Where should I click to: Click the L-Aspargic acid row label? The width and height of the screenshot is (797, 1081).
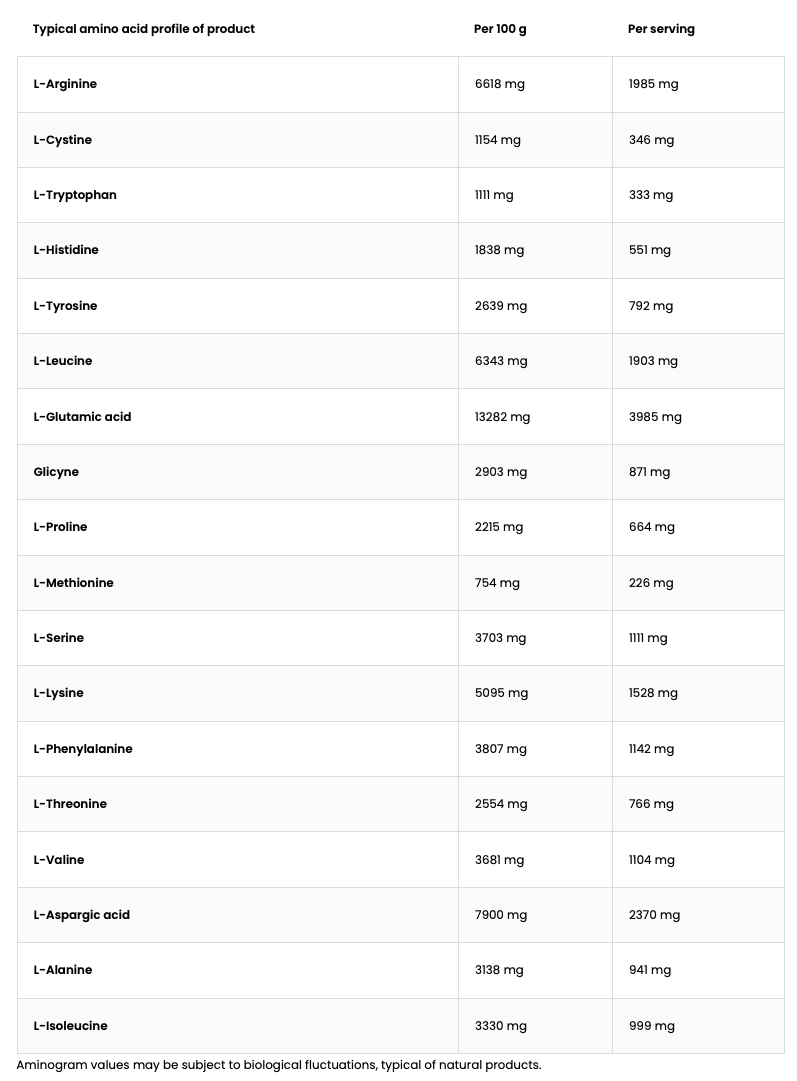[x=82, y=915]
